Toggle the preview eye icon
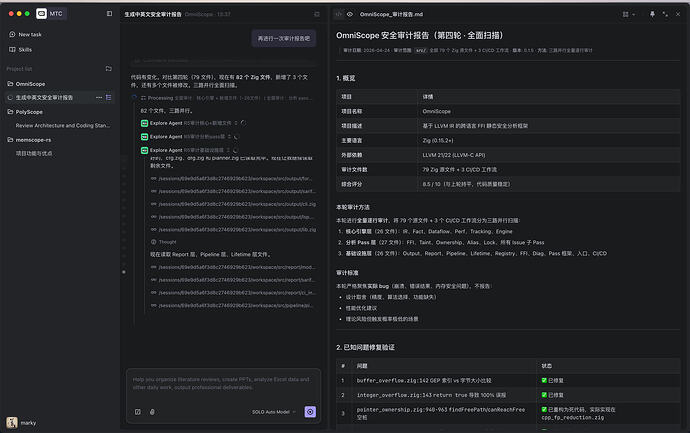The width and height of the screenshot is (690, 433). [x=350, y=14]
